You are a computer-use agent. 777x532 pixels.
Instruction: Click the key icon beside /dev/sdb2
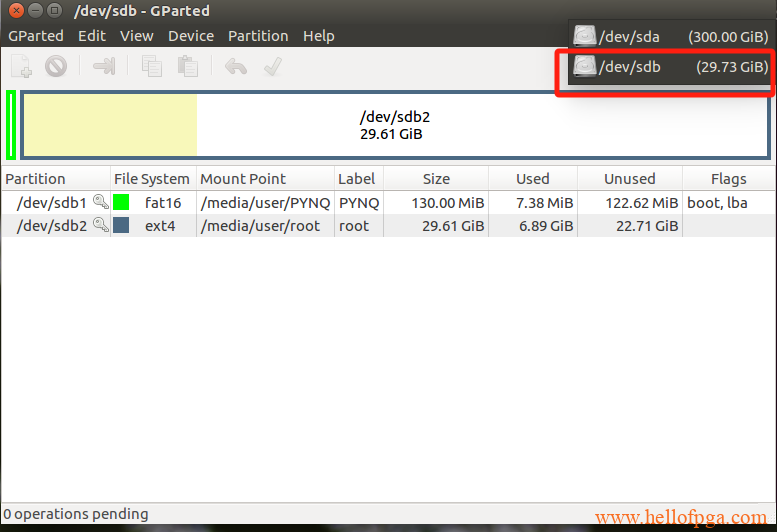[x=101, y=225]
